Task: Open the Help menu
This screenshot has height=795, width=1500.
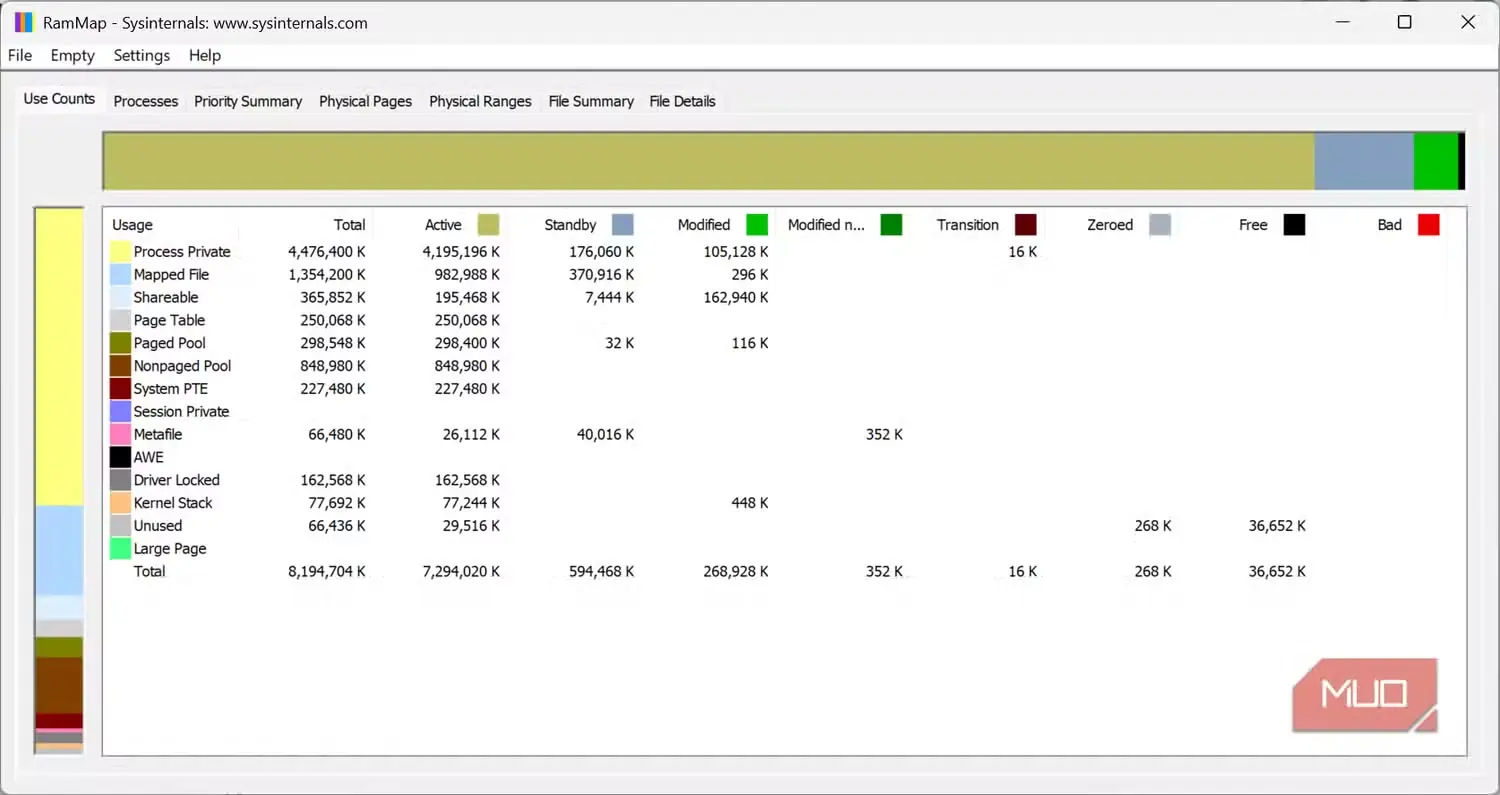Action: [x=205, y=55]
